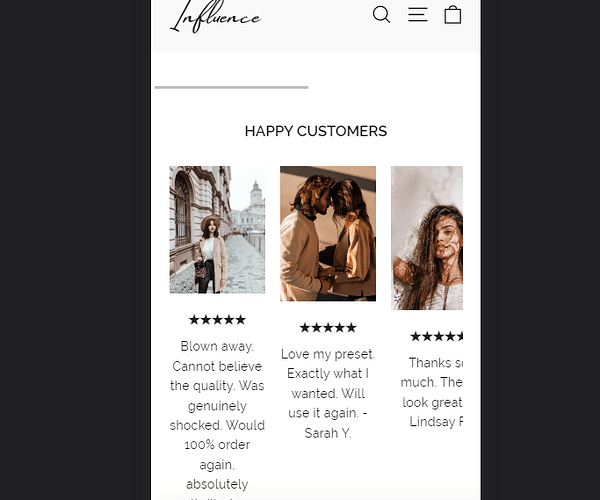The image size is (600, 500).
Task: Open the shopping bag cart icon
Action: 453,15
